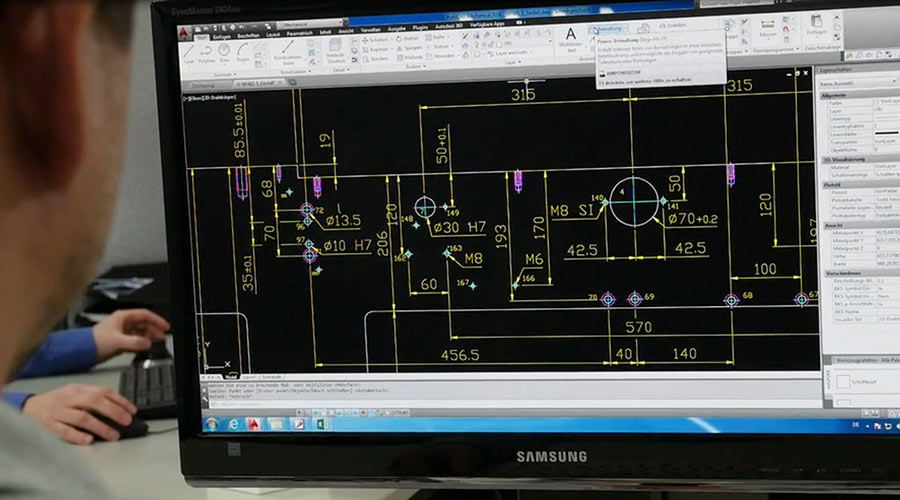Image resolution: width=900 pixels, height=500 pixels.
Task: Switch to the Beschriften ribbon tab
Action: [x=248, y=36]
